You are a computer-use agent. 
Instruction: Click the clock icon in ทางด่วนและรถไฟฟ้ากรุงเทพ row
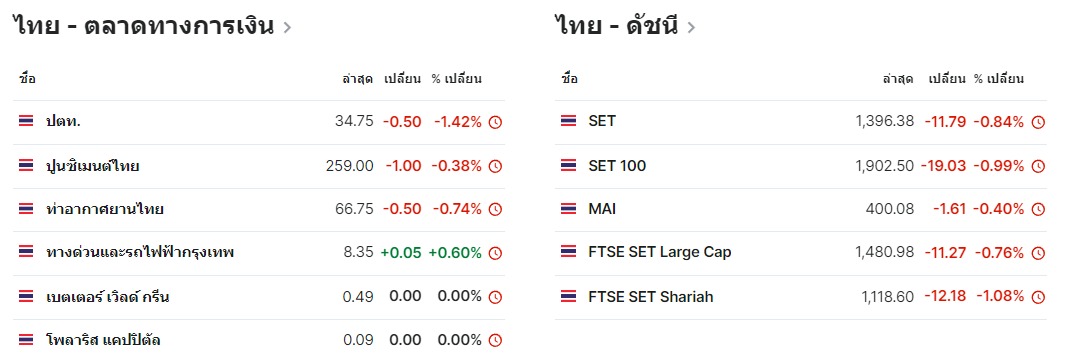(x=496, y=253)
